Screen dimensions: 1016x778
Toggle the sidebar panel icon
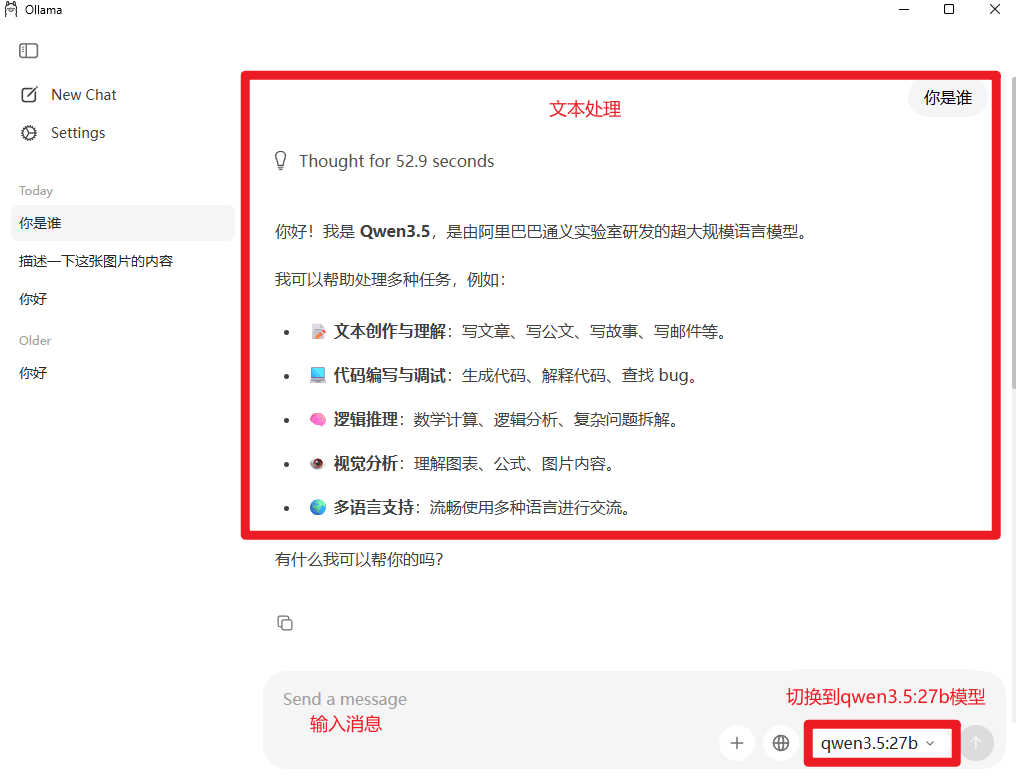(28, 50)
